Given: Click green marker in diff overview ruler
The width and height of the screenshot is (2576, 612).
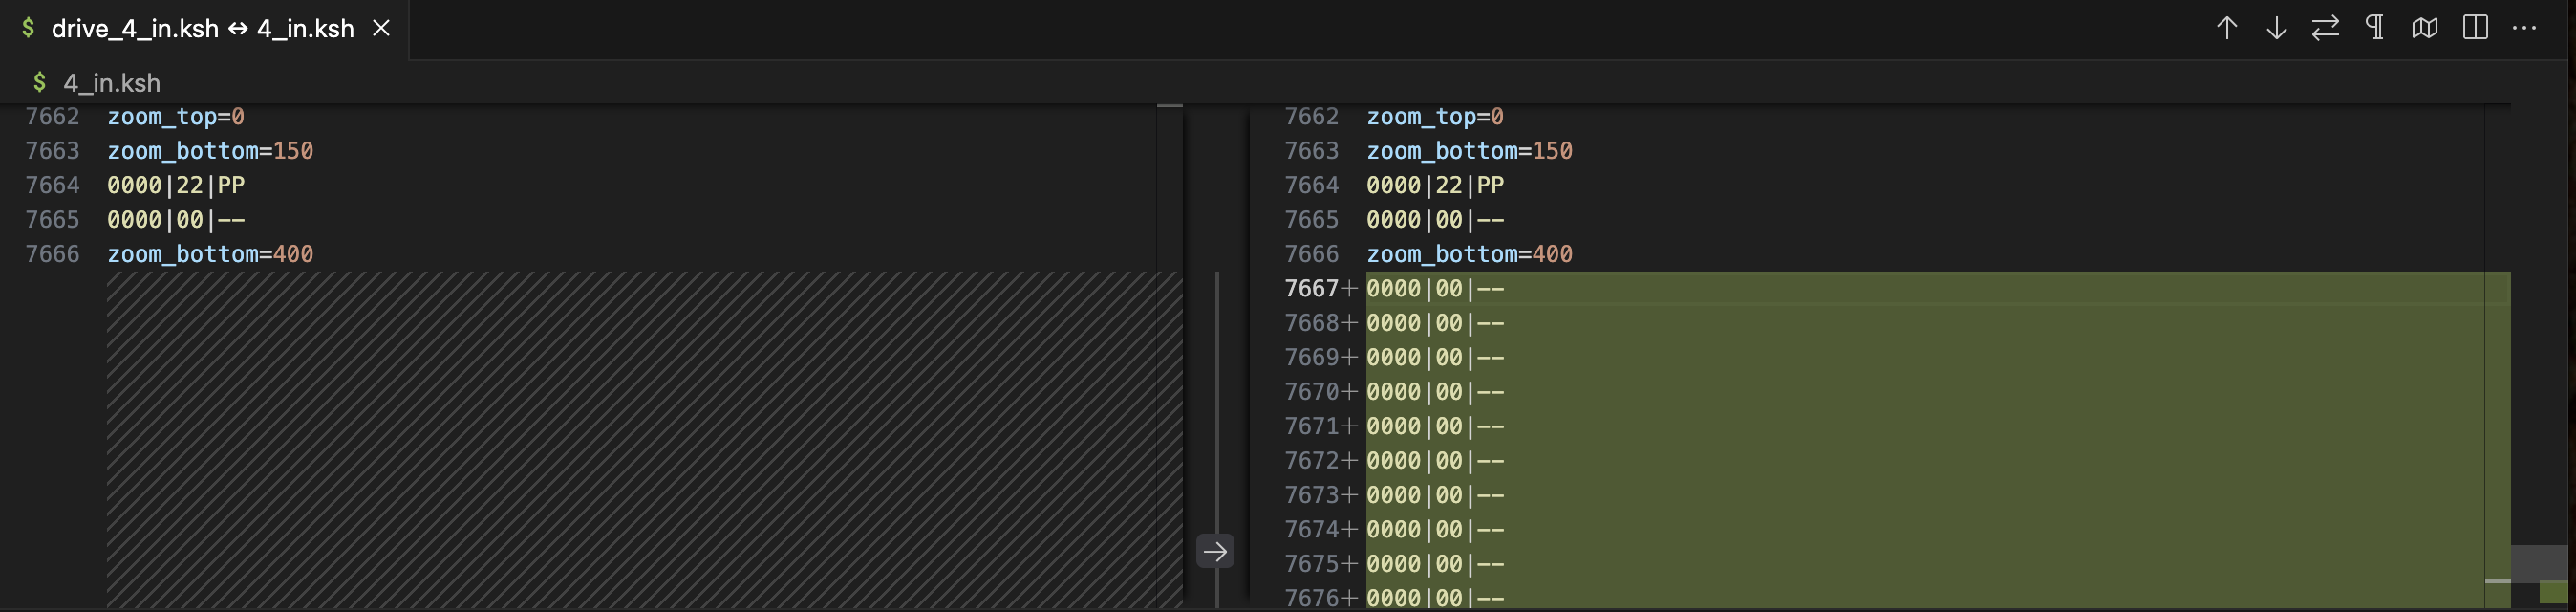Looking at the screenshot, I should 2553,592.
